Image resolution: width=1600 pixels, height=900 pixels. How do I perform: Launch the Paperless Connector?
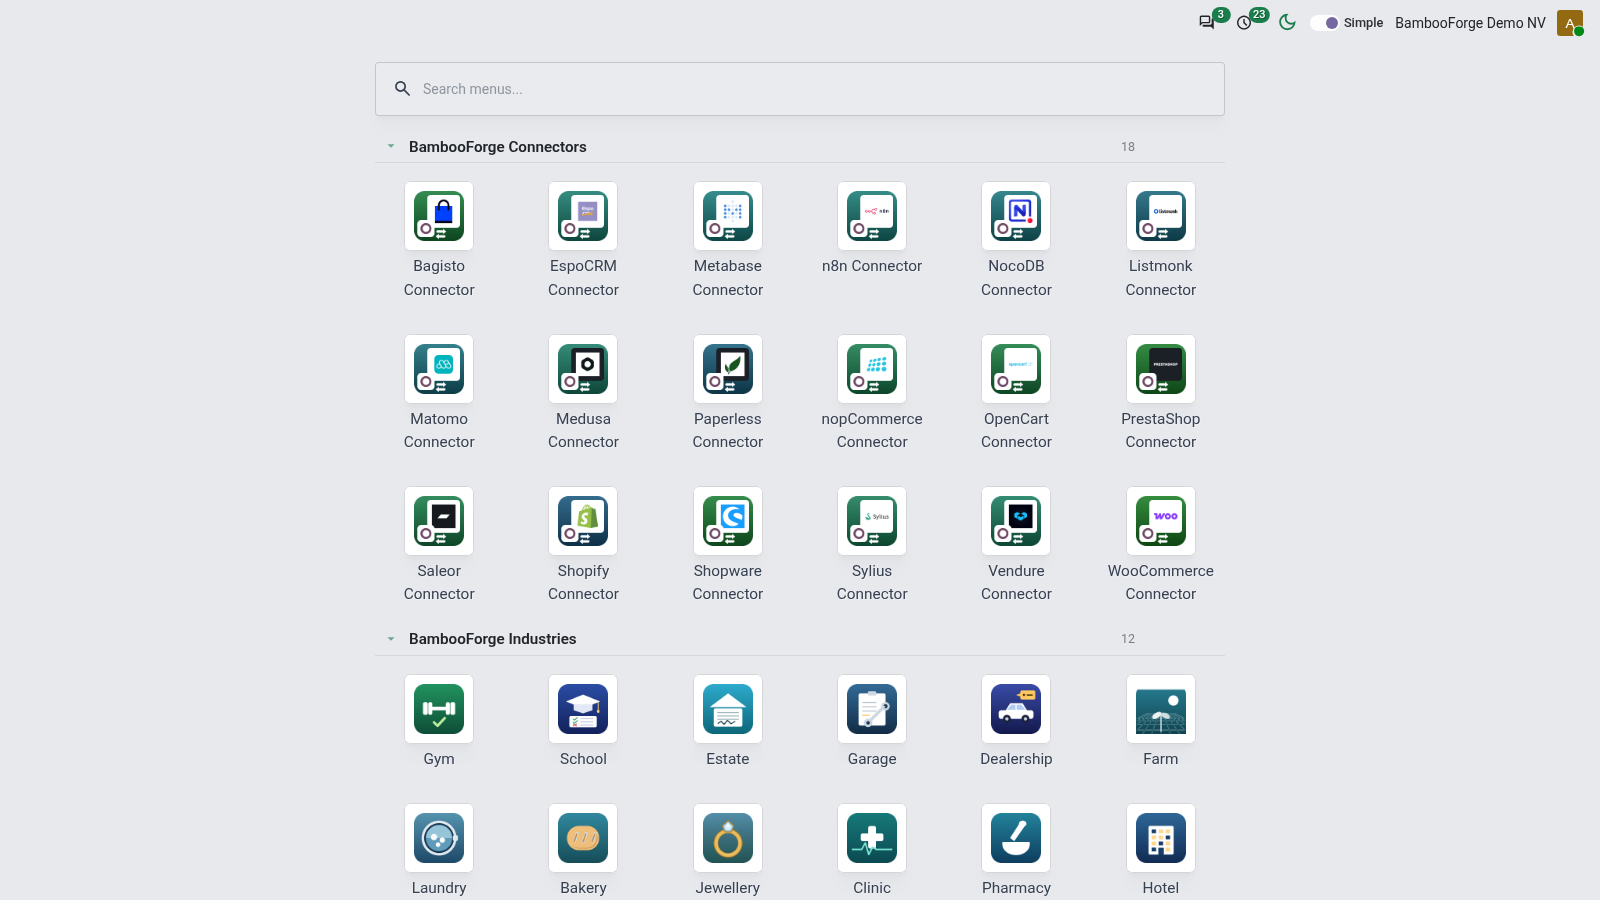(x=728, y=369)
